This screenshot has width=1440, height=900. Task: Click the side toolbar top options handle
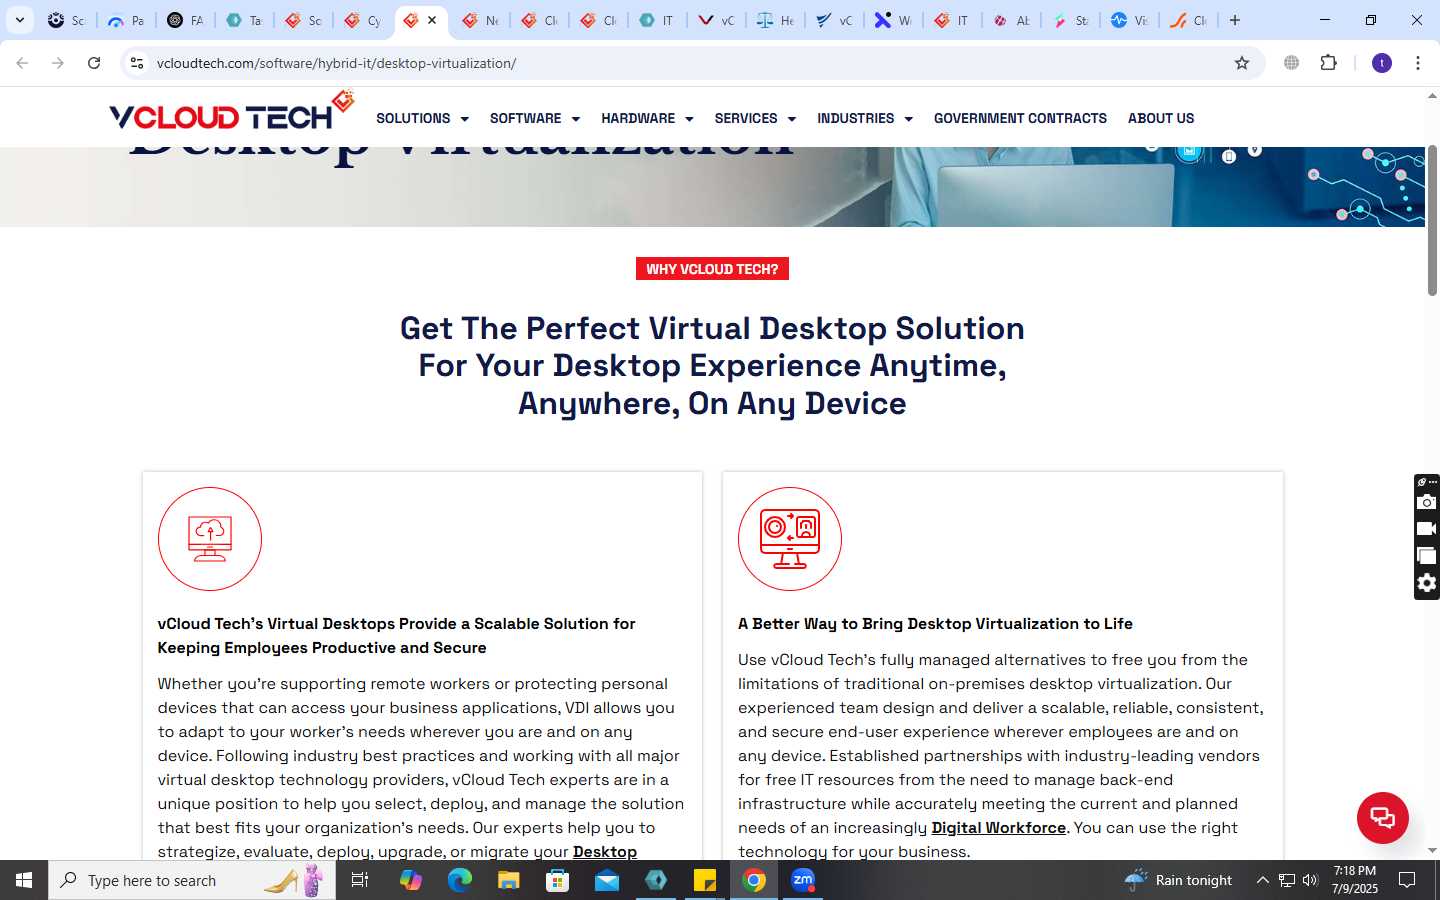tap(1427, 482)
